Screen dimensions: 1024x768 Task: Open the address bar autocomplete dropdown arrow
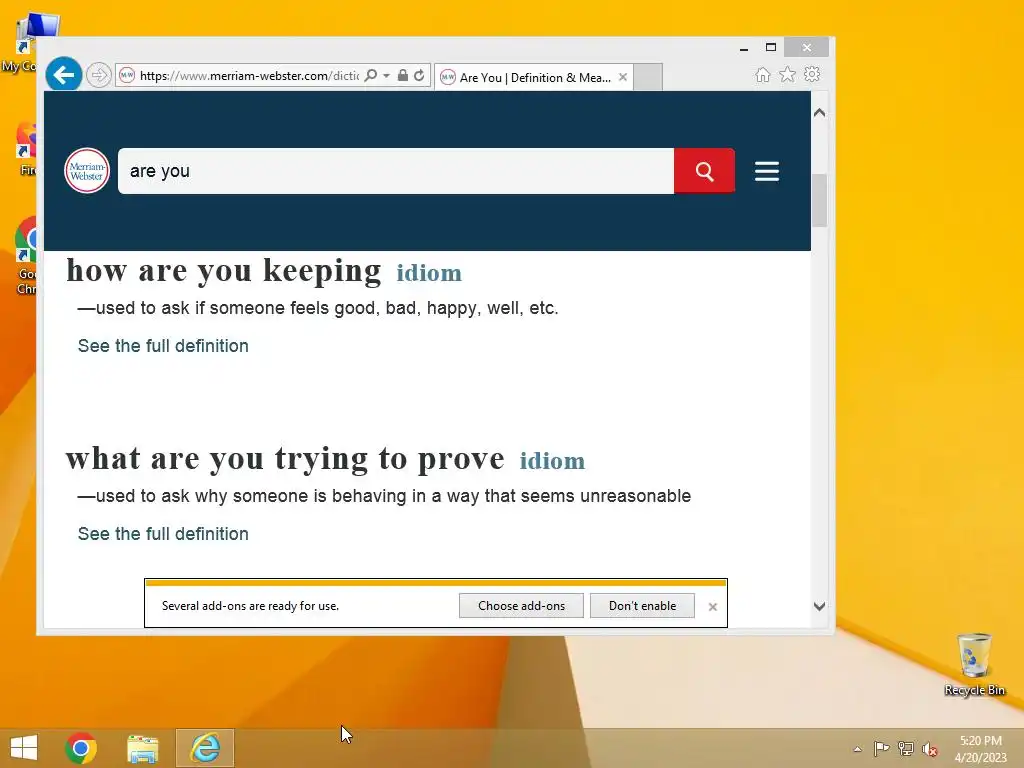(x=387, y=76)
